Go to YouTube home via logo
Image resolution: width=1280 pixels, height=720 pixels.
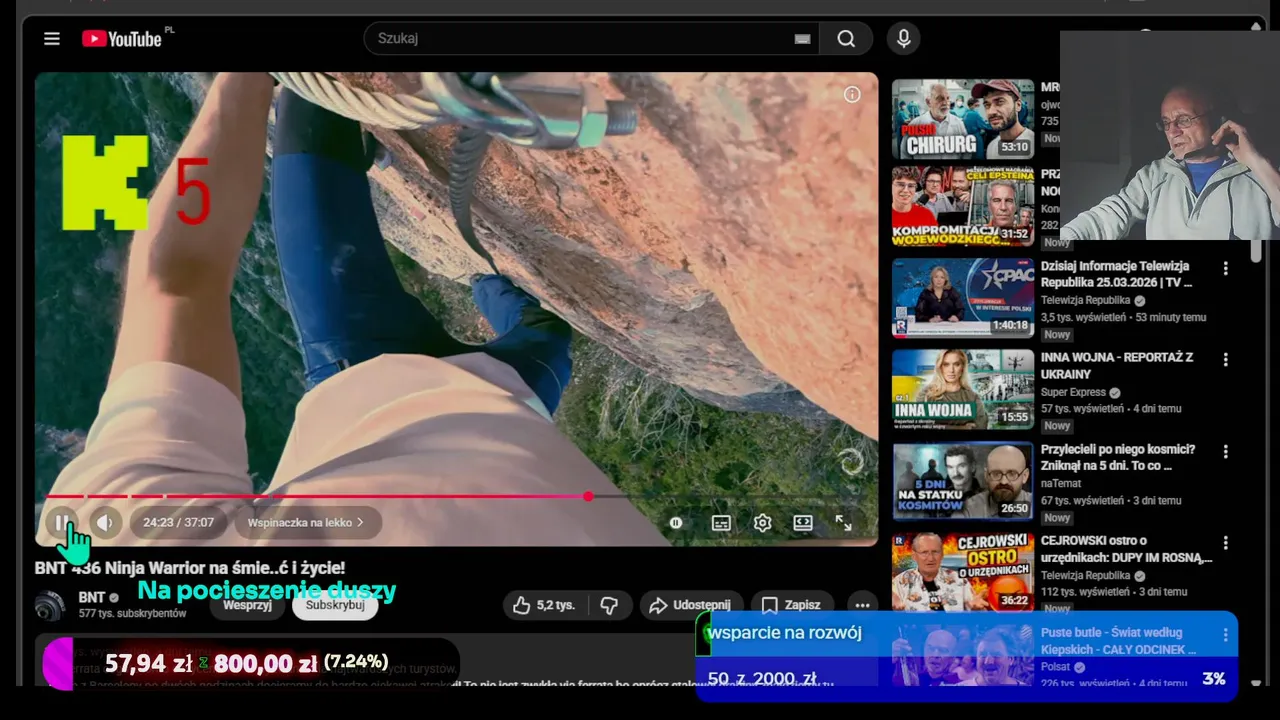[121, 39]
